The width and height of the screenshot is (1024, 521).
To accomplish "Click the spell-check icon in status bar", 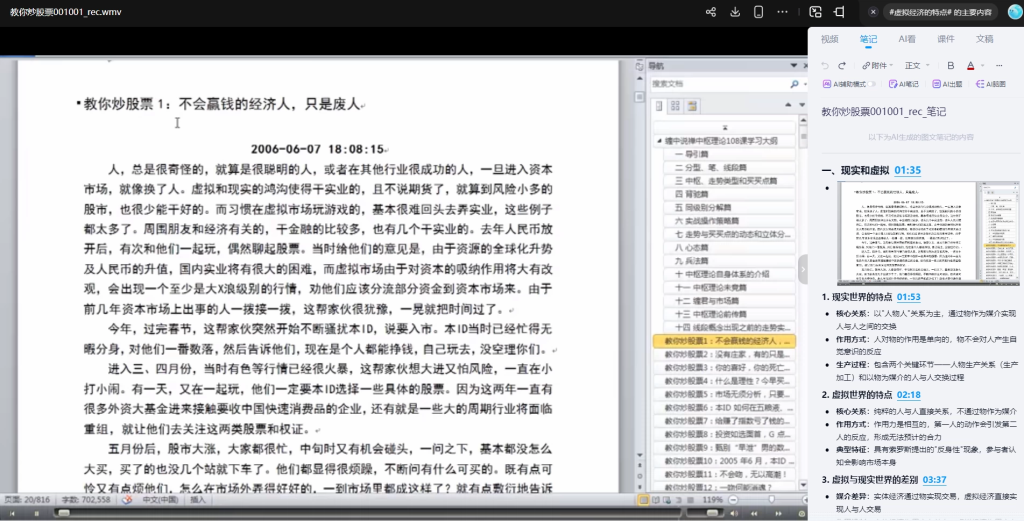I will point(127,500).
